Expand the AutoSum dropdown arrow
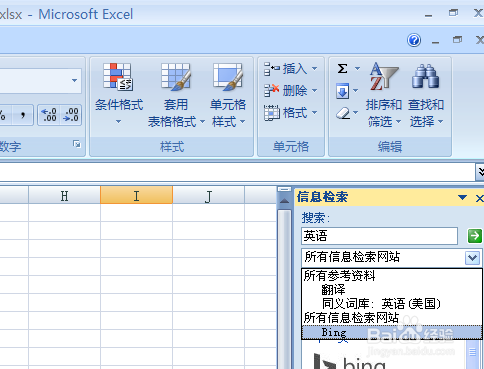 357,69
